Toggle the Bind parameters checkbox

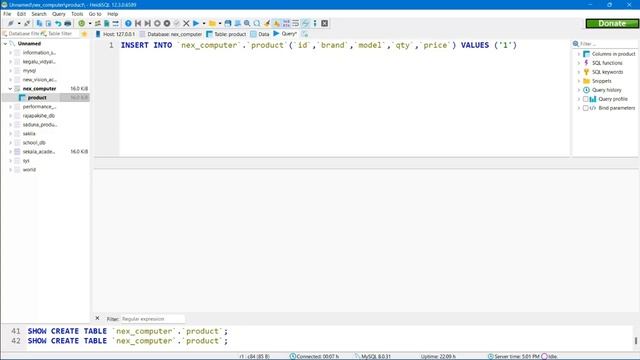[x=585, y=108]
